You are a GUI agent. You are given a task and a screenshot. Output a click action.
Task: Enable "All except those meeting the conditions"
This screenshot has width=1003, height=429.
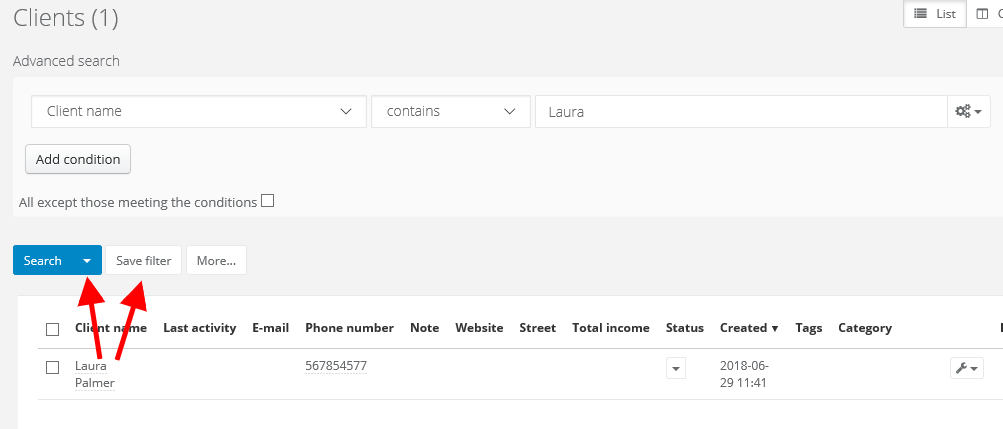coord(267,201)
